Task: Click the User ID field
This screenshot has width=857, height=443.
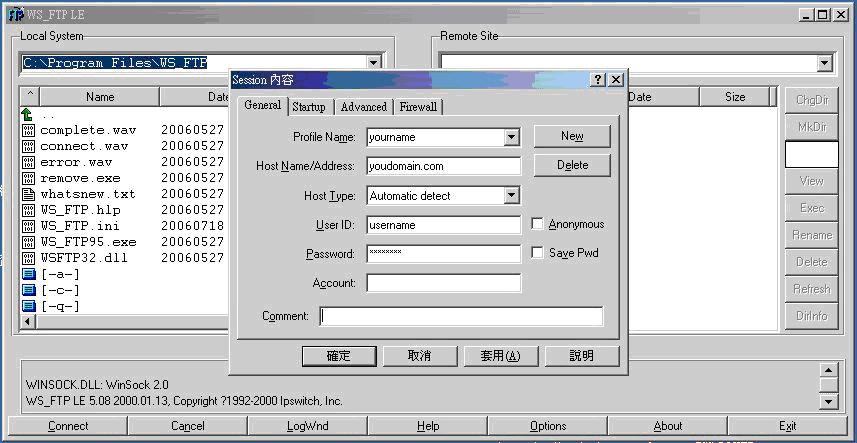Action: (x=444, y=225)
